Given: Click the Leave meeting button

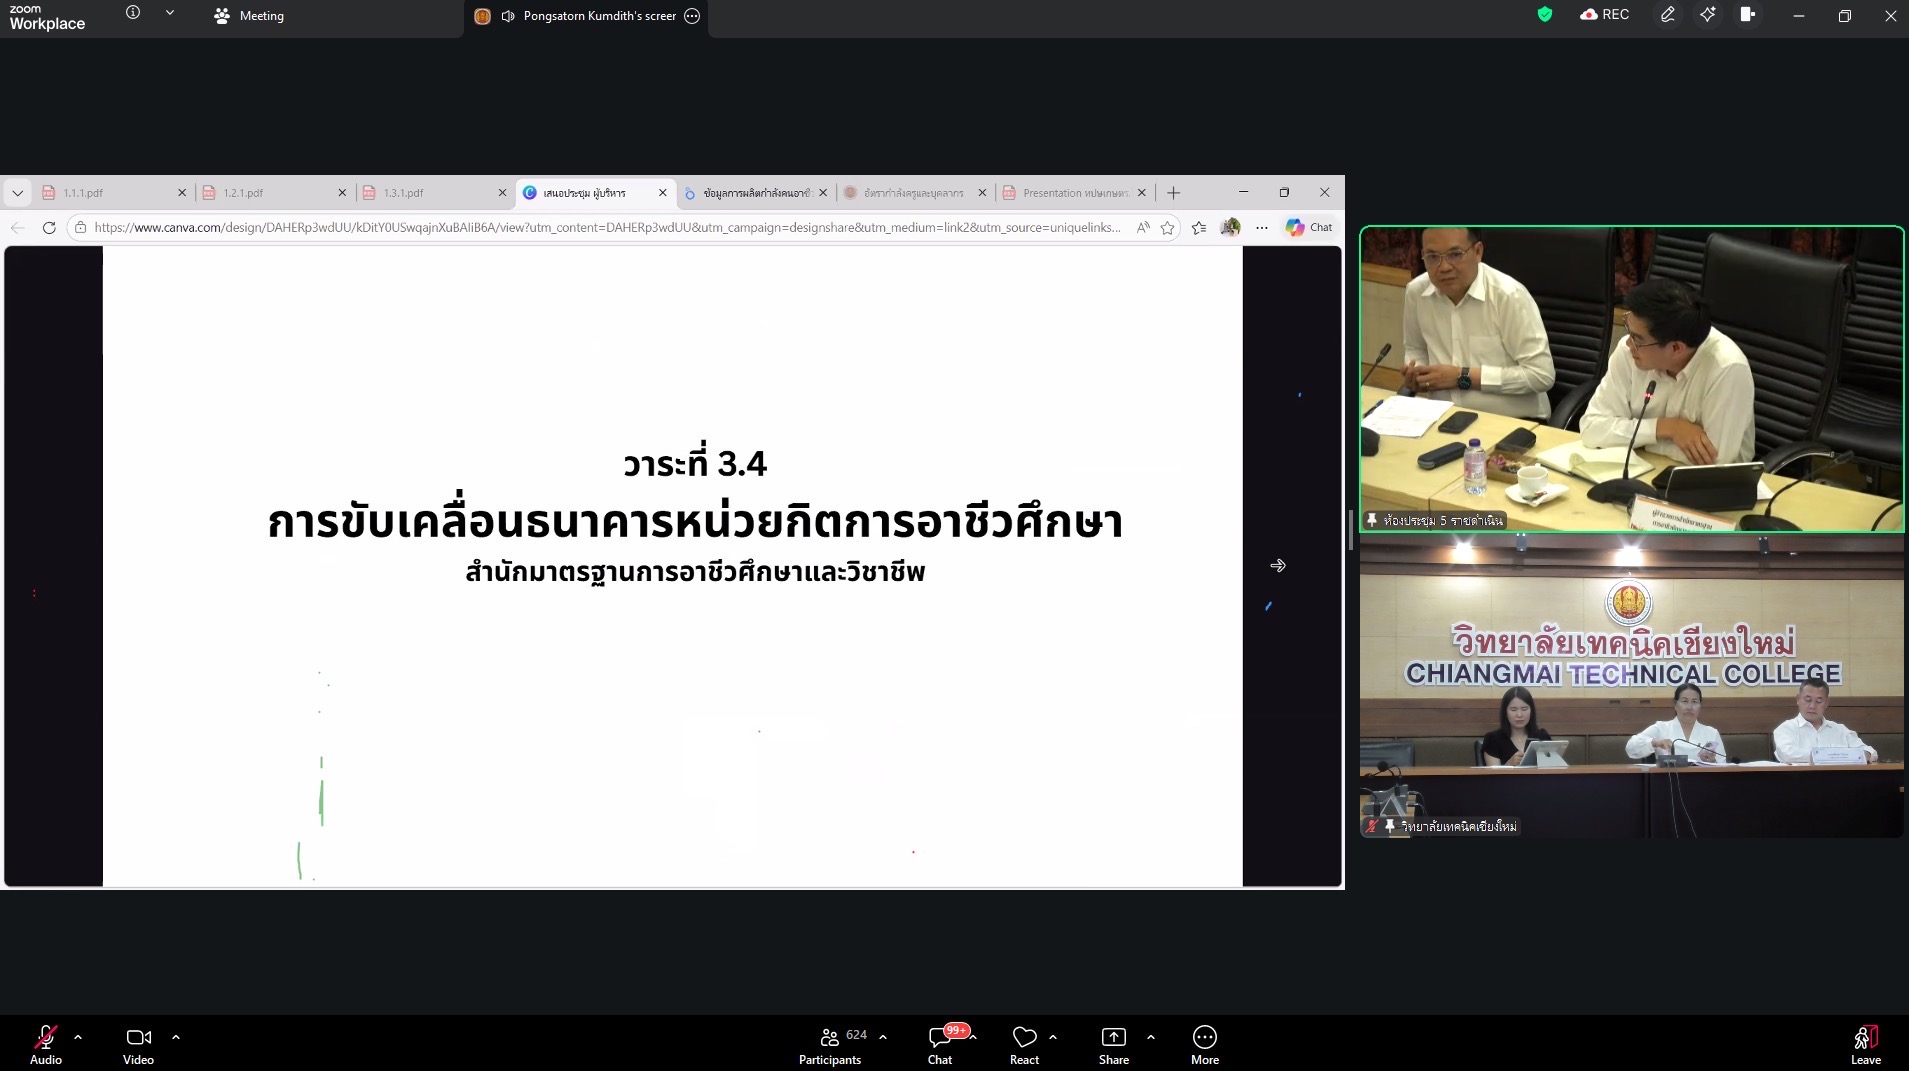Looking at the screenshot, I should (x=1865, y=1043).
